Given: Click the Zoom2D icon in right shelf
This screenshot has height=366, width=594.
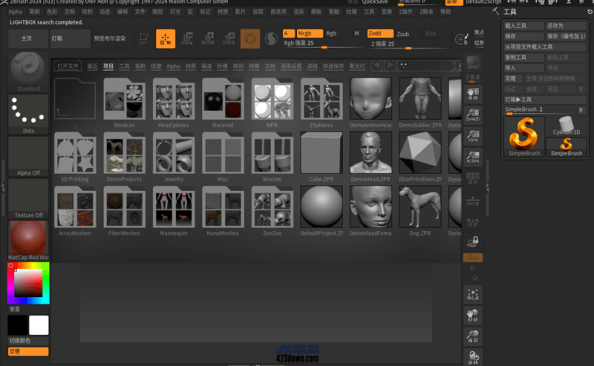Looking at the screenshot, I should tap(473, 115).
